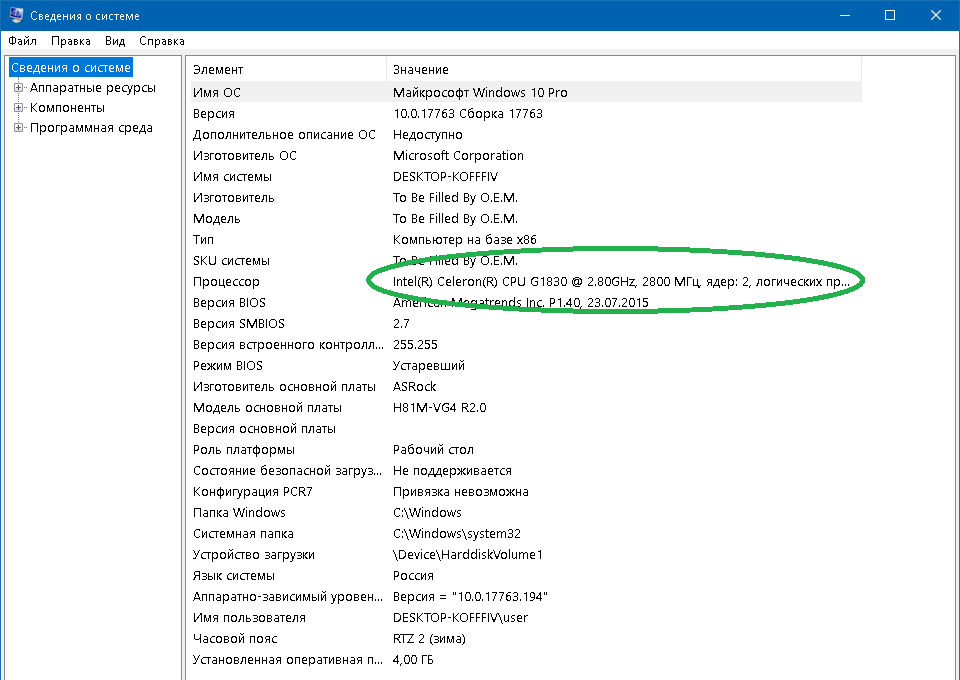Image resolution: width=960 pixels, height=680 pixels.
Task: Minimize the Сведения о системе window
Action: coord(842,16)
